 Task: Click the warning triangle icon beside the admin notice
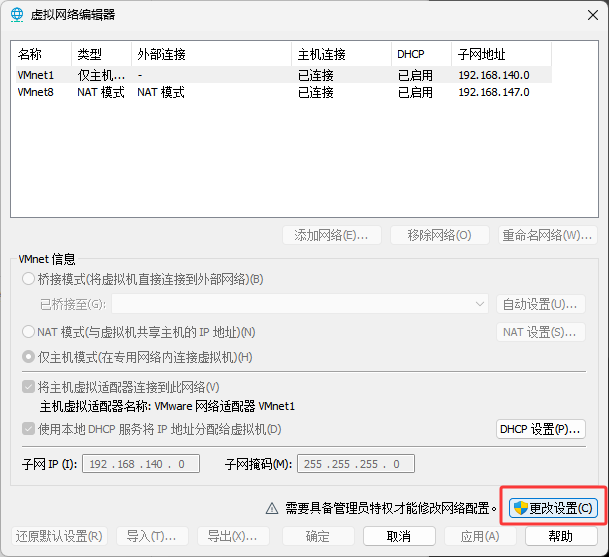[x=272, y=508]
